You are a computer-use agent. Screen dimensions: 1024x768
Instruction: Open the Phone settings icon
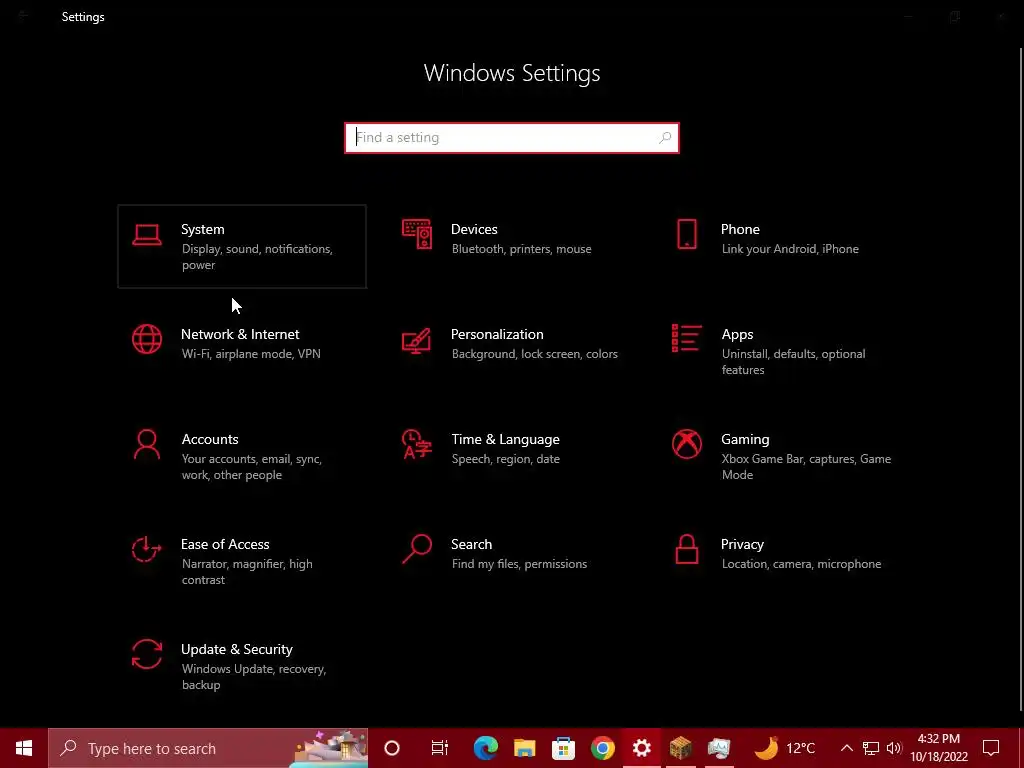point(686,234)
